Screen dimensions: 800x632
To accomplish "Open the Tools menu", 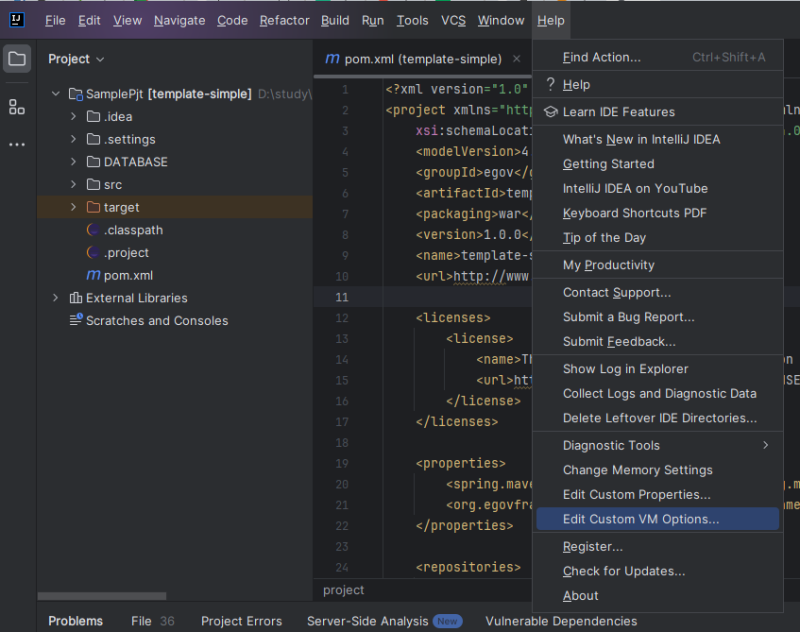I will [412, 20].
